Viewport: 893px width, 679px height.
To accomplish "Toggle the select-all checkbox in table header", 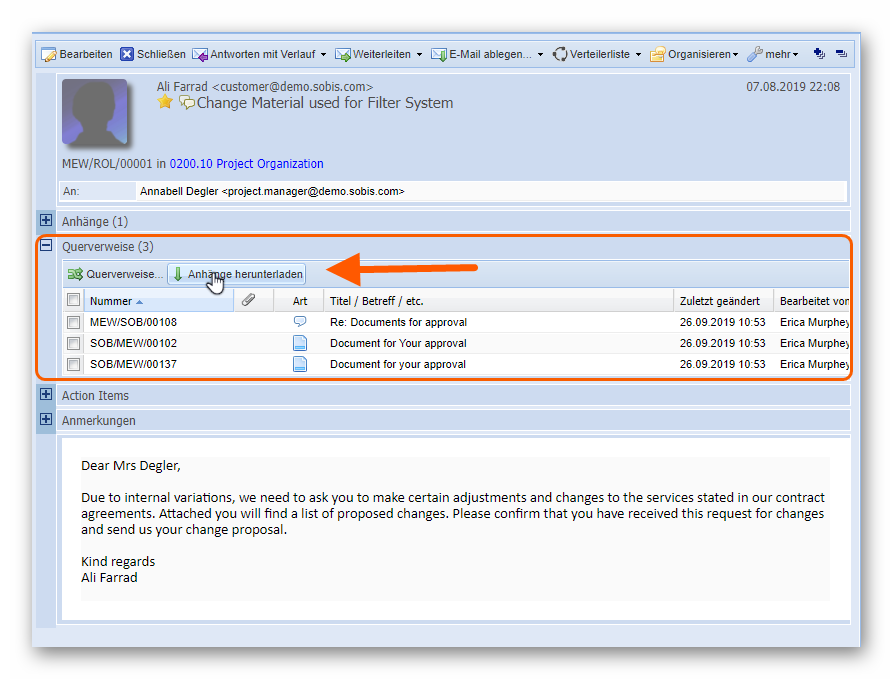I will pos(73,301).
